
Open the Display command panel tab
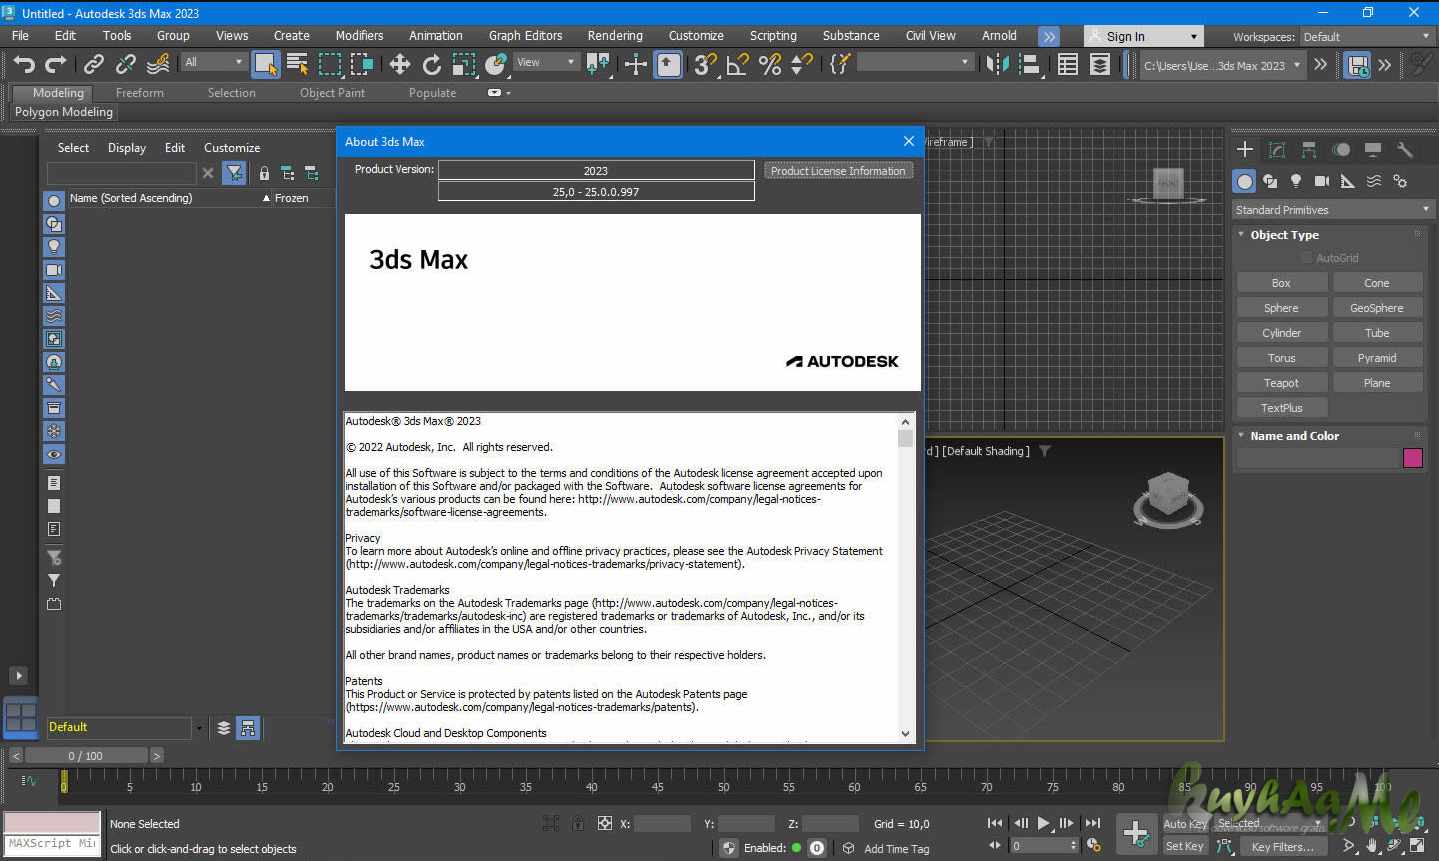point(1373,150)
